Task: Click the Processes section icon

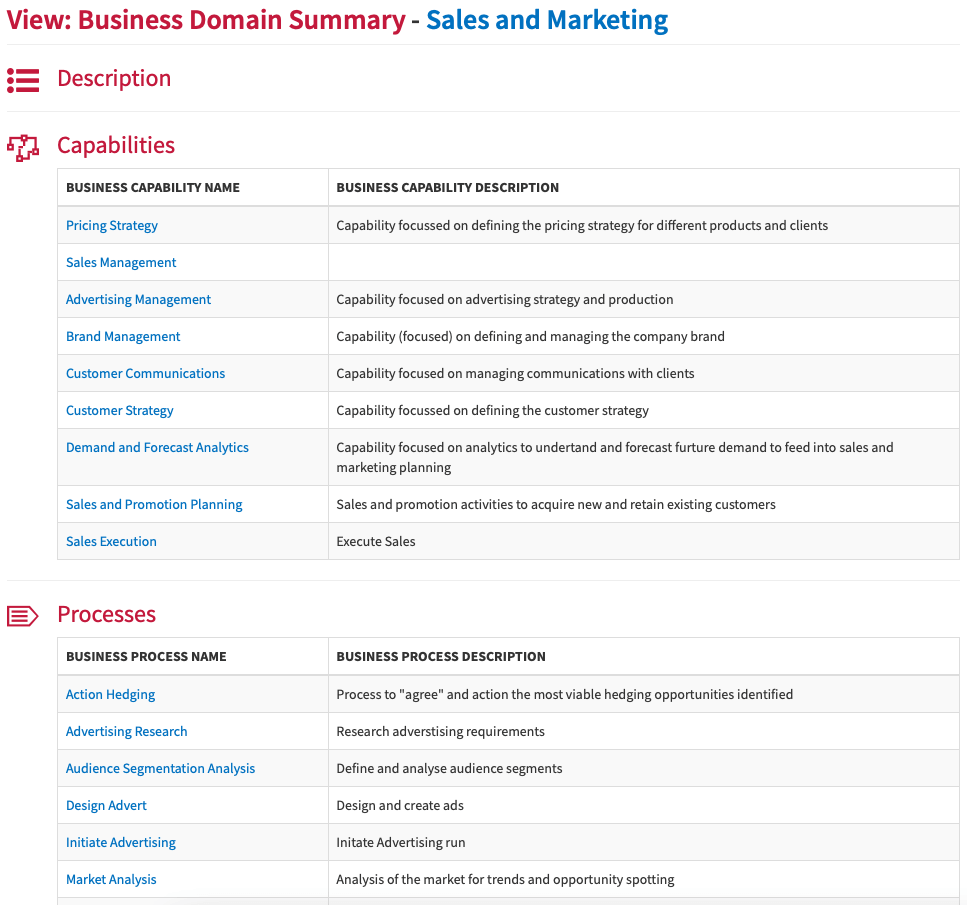Action: [23, 616]
